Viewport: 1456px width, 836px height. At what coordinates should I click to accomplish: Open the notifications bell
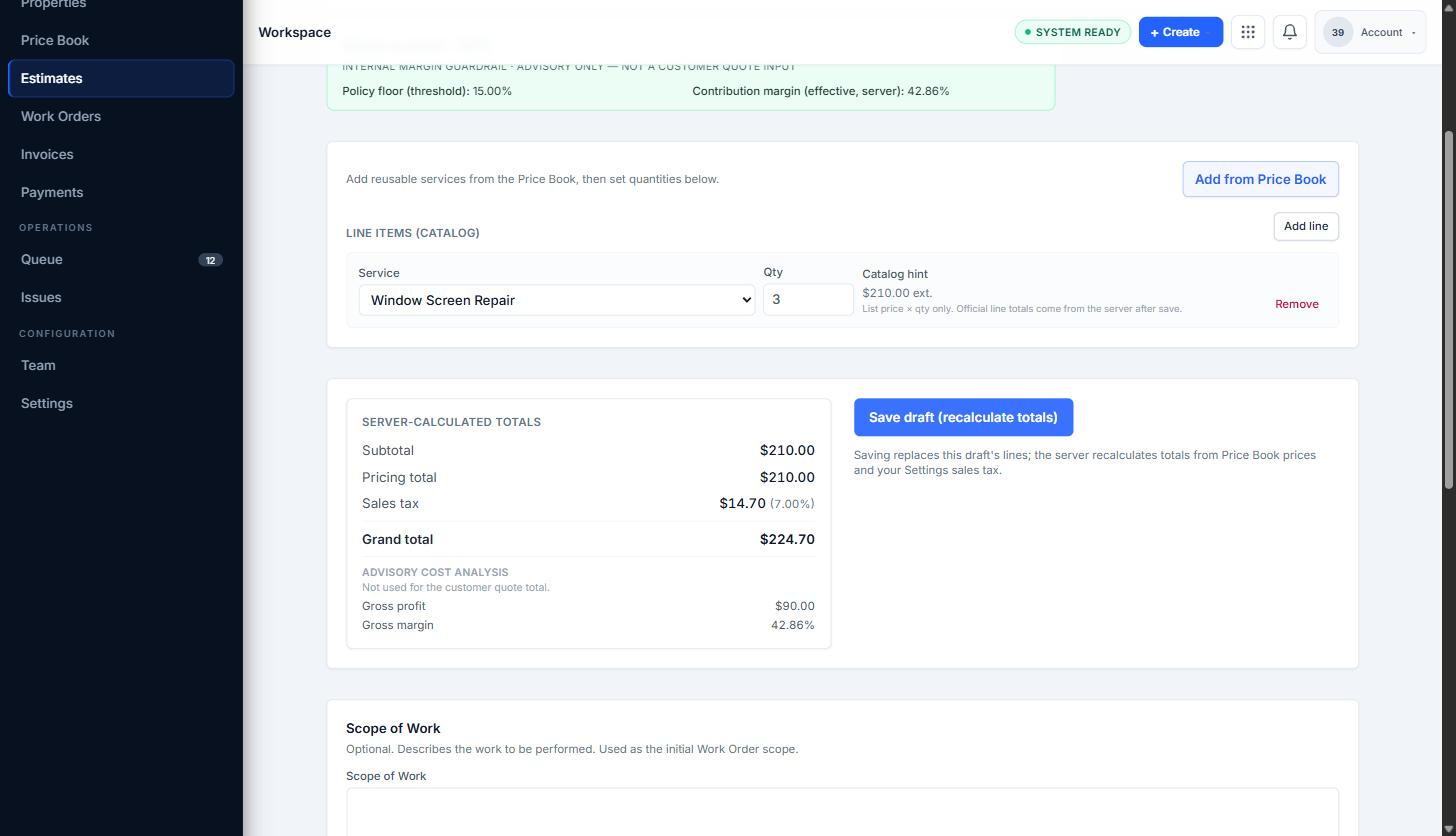tap(1290, 32)
